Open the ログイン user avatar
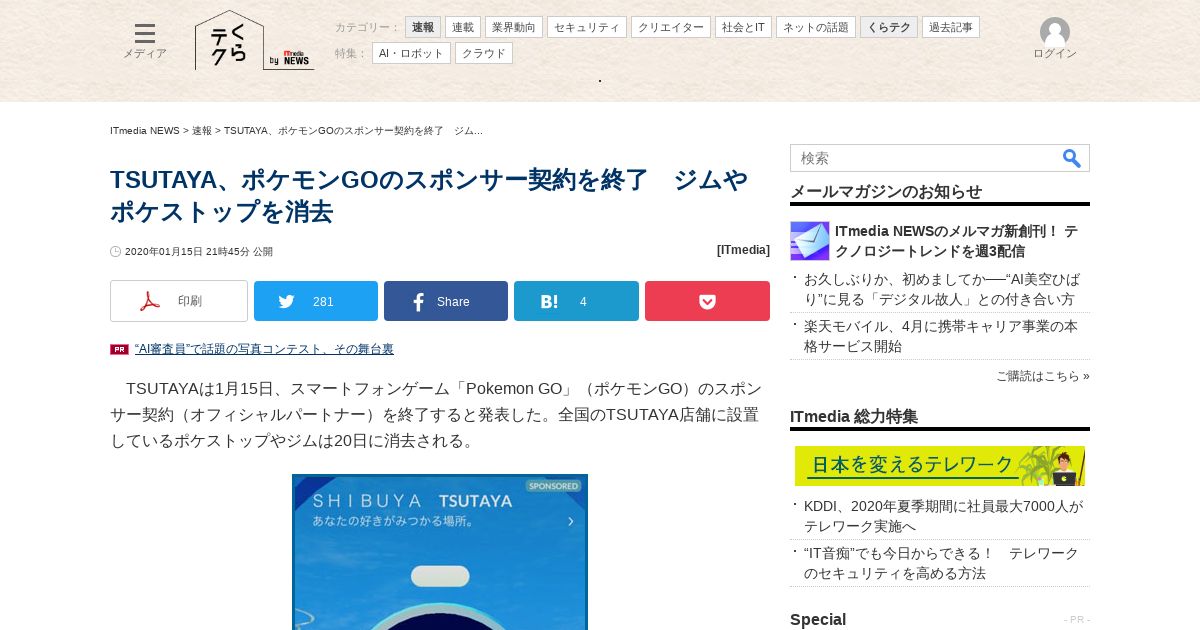 (1054, 38)
